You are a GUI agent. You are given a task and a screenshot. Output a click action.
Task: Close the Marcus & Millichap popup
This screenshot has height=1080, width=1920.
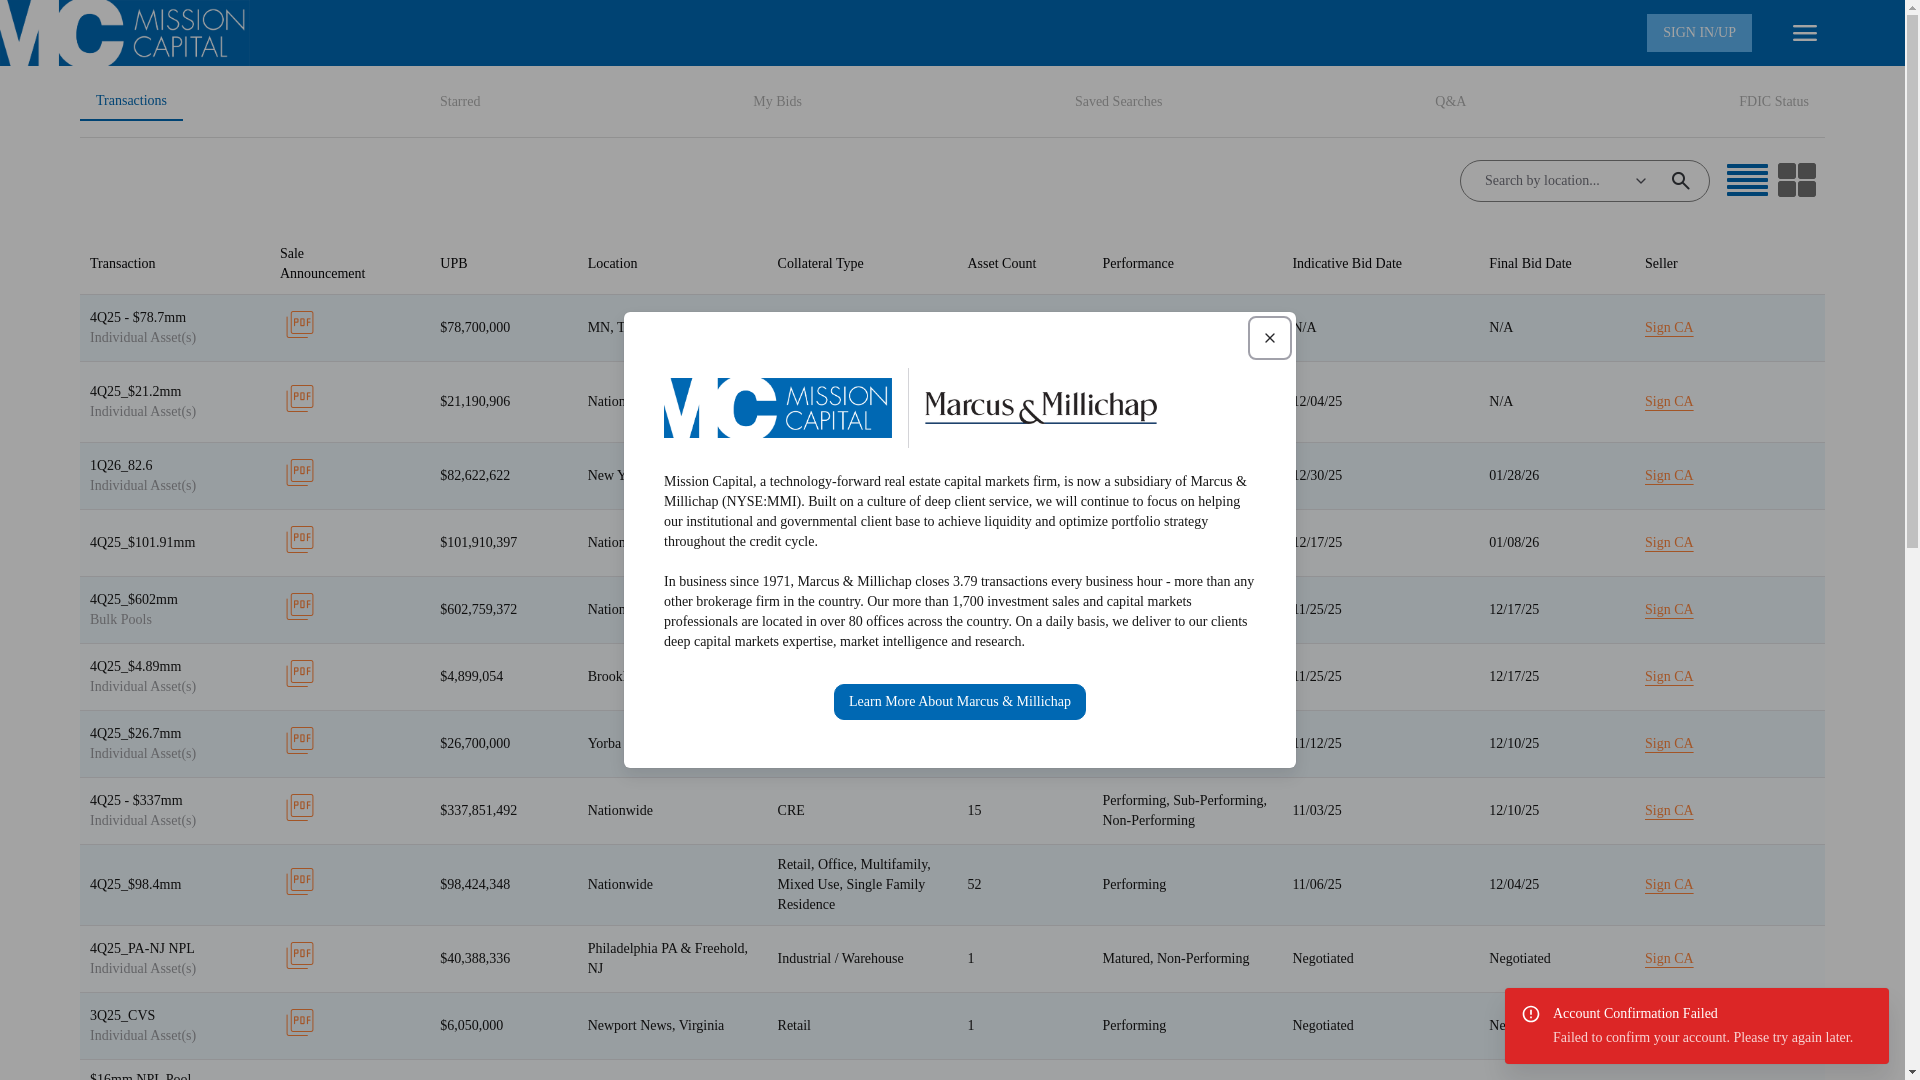pos(1269,338)
